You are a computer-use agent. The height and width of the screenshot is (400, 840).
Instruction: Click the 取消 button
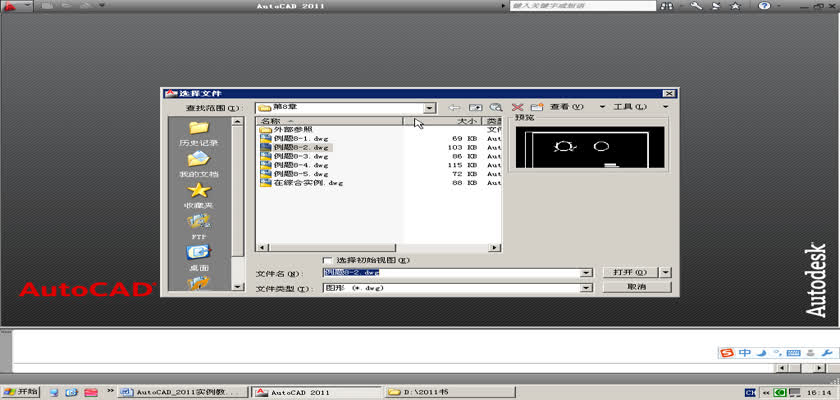636,288
